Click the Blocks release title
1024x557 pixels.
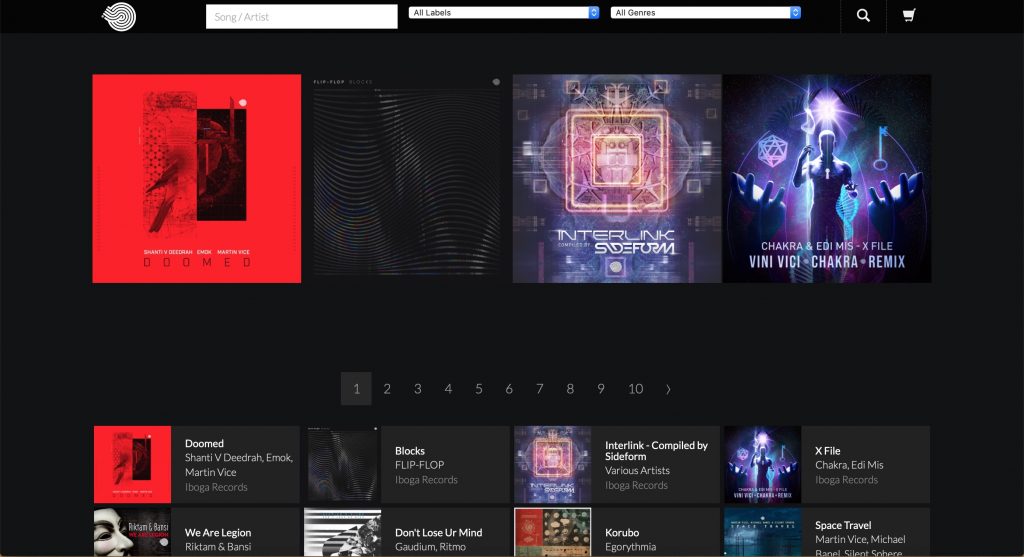(409, 451)
